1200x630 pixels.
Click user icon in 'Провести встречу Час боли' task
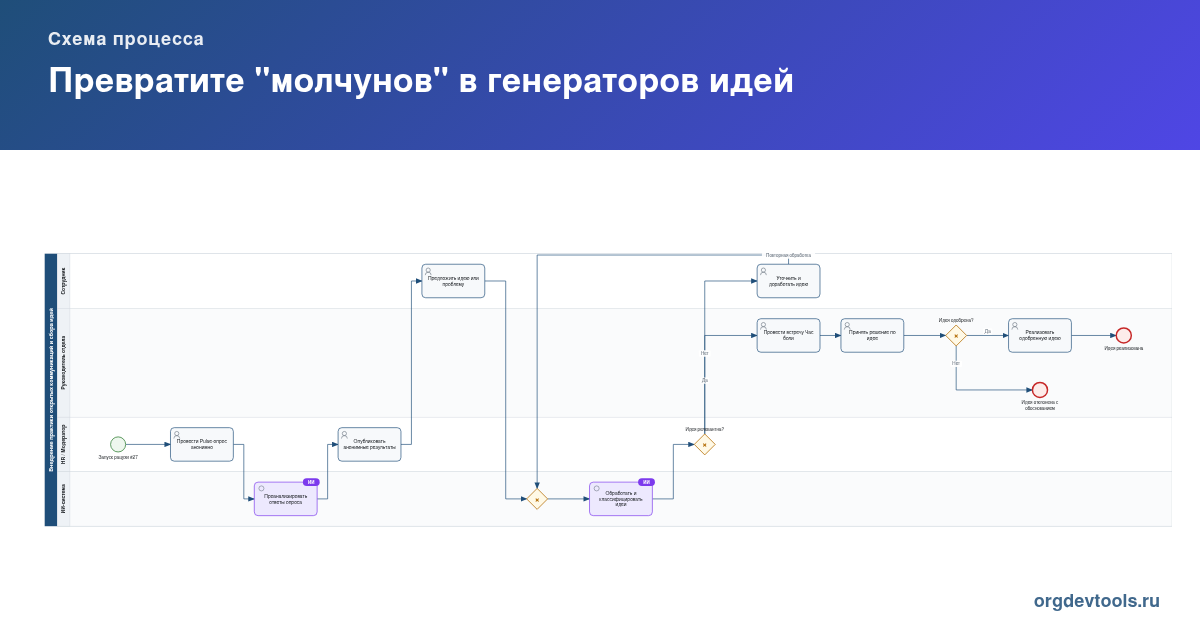coord(763,325)
